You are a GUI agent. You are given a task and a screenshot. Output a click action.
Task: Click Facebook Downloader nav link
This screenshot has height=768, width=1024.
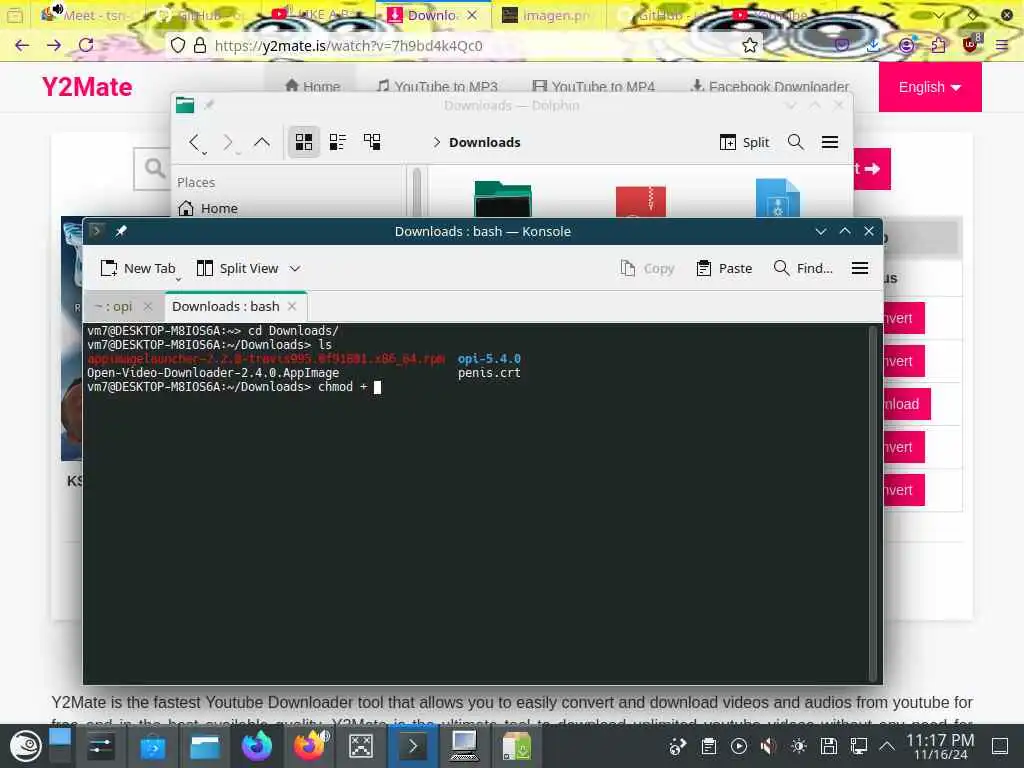(x=770, y=86)
